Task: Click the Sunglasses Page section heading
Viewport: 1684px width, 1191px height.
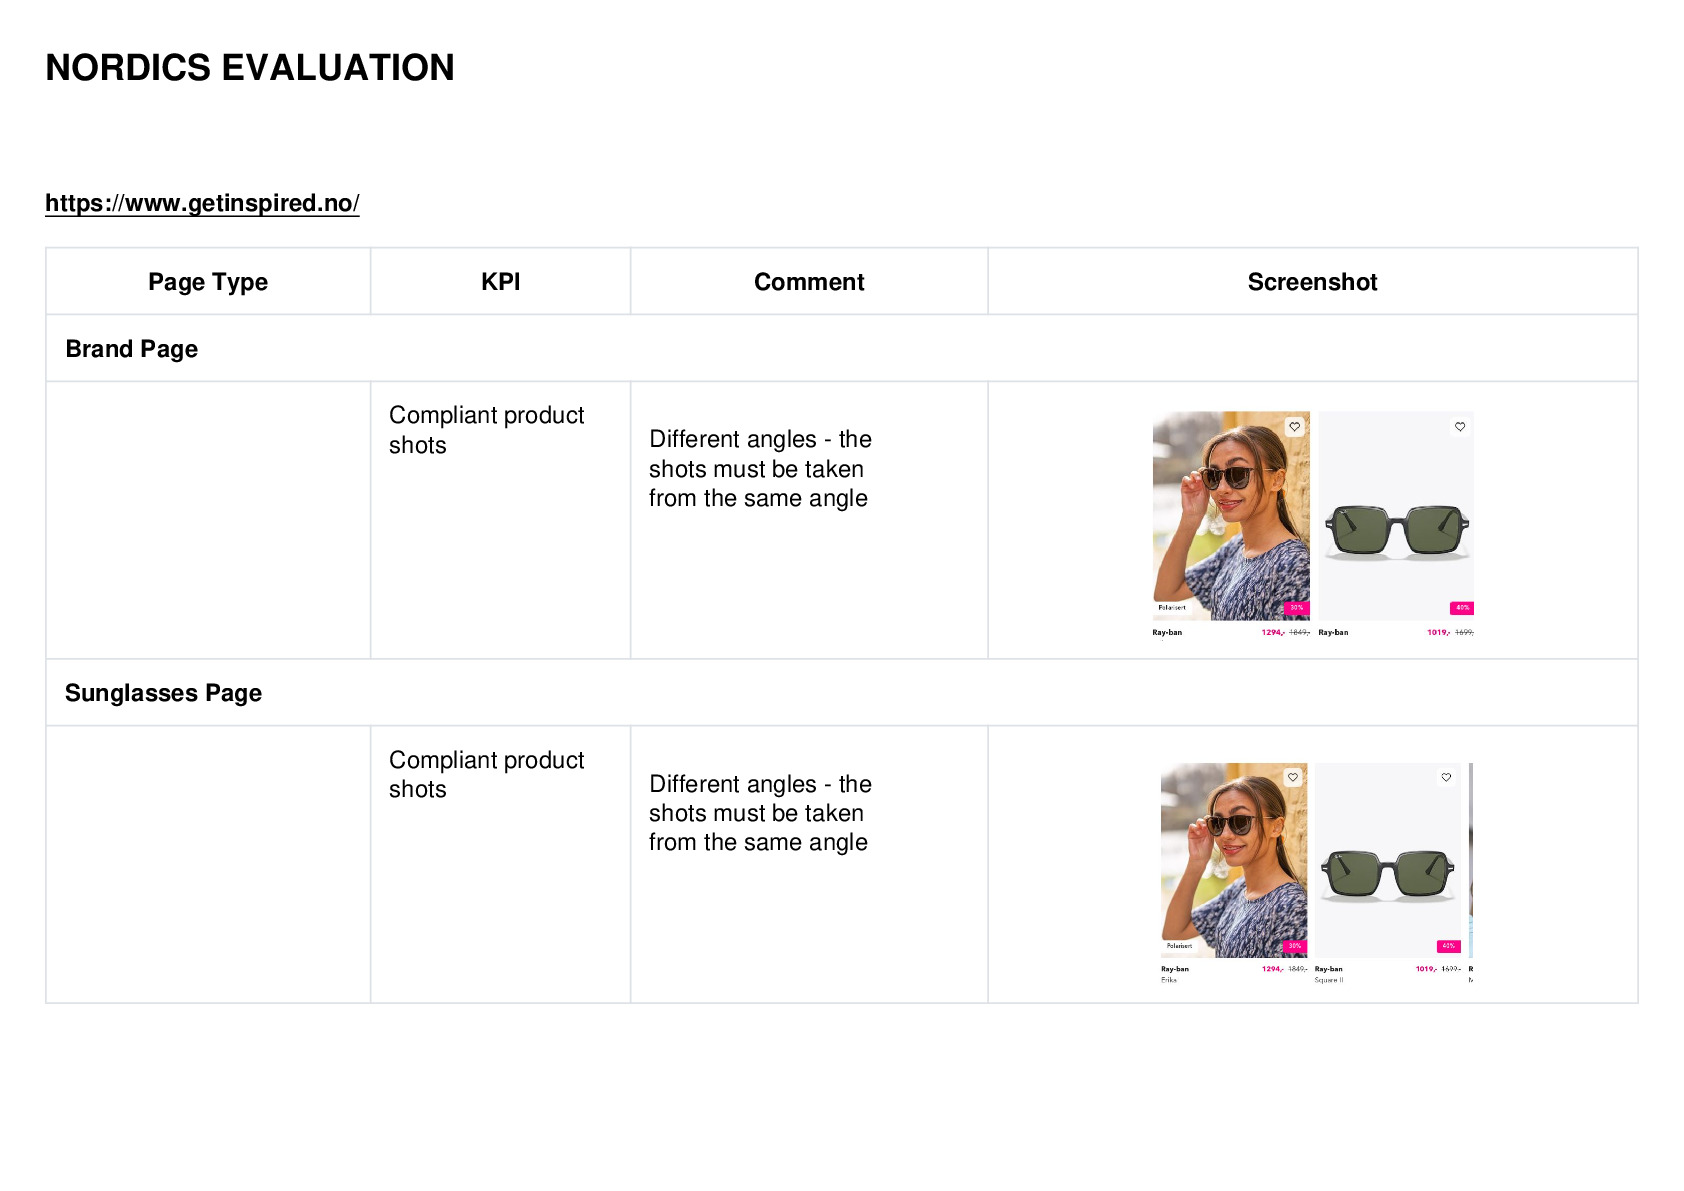Action: (163, 693)
